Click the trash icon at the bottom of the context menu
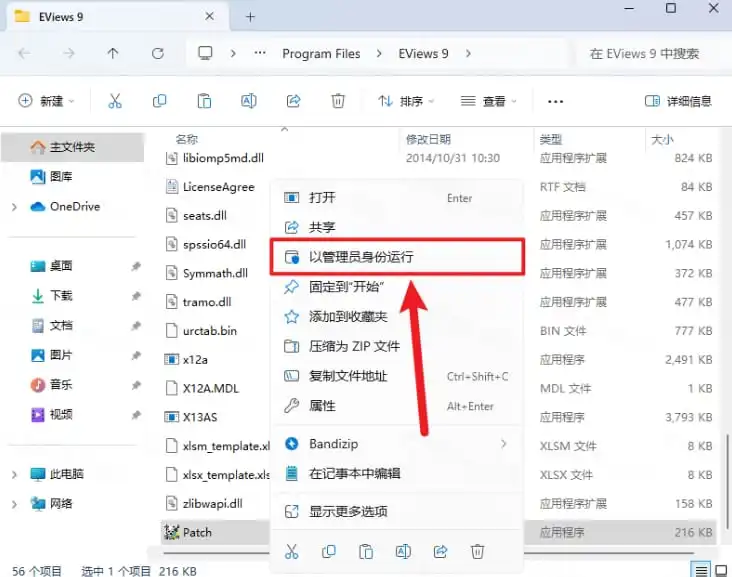732x577 pixels. click(477, 552)
